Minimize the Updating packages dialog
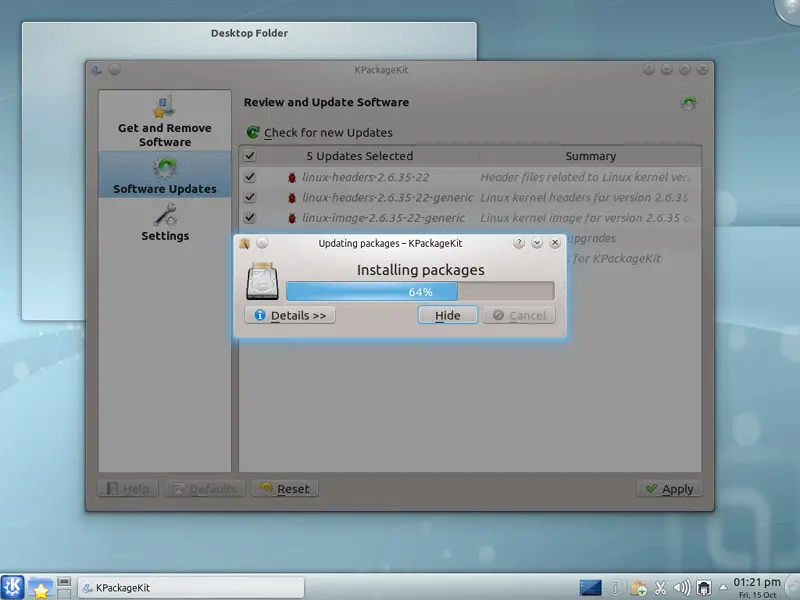The width and height of the screenshot is (800, 600). (537, 243)
